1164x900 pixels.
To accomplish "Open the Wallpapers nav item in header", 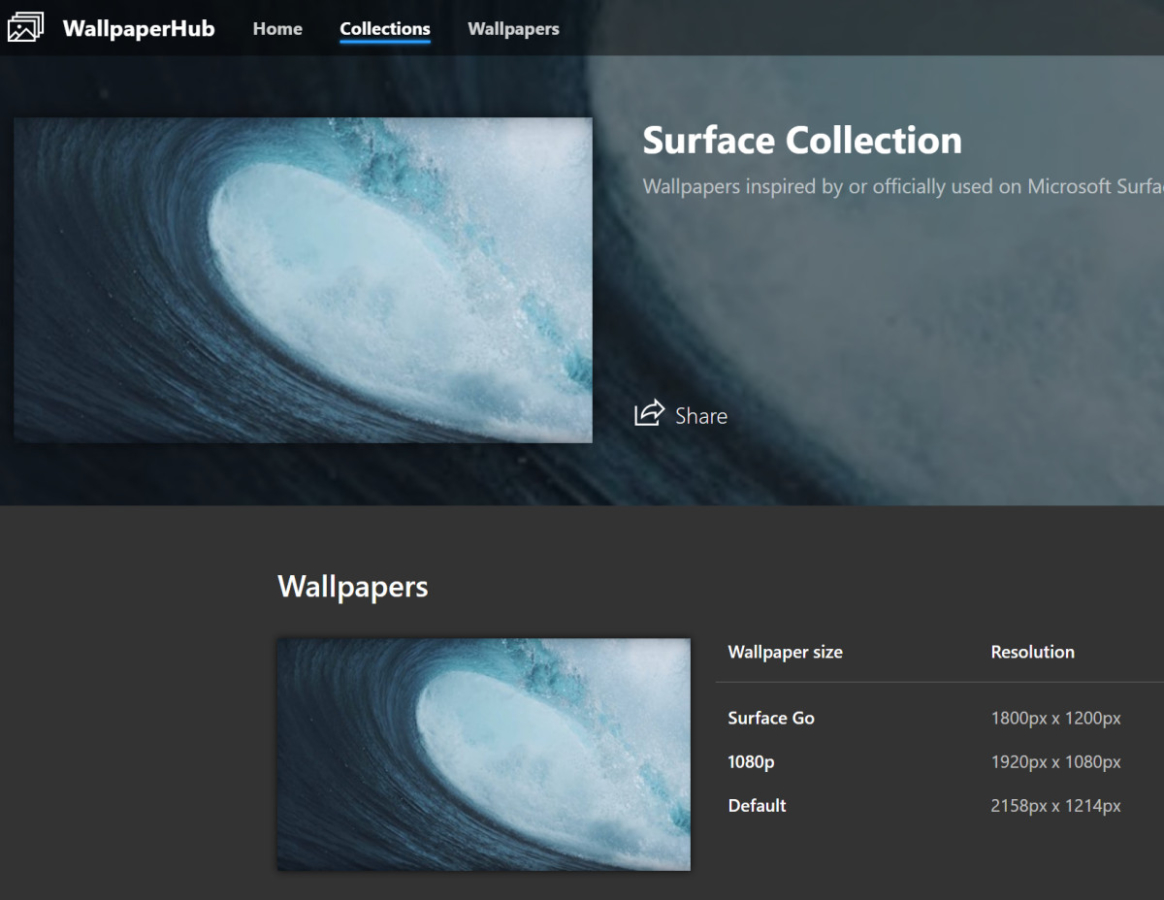I will 513,29.
